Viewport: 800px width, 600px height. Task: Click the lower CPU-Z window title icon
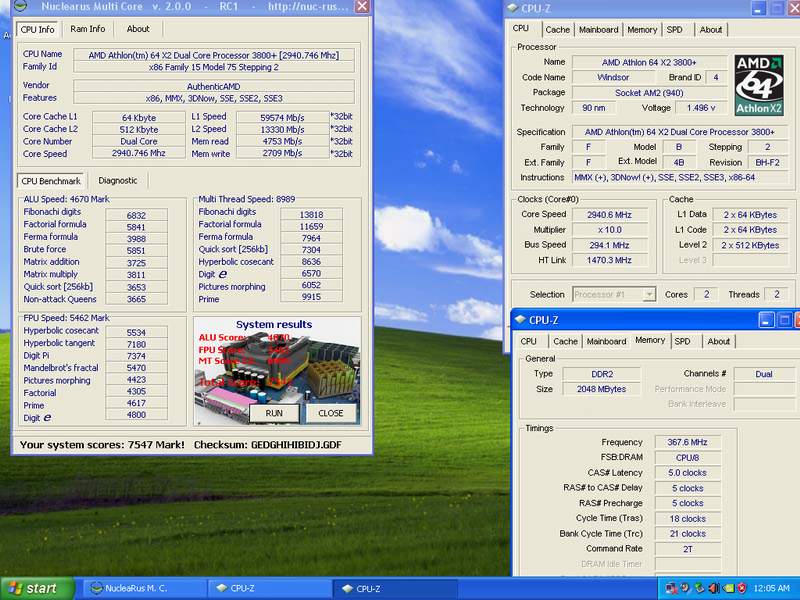520,320
